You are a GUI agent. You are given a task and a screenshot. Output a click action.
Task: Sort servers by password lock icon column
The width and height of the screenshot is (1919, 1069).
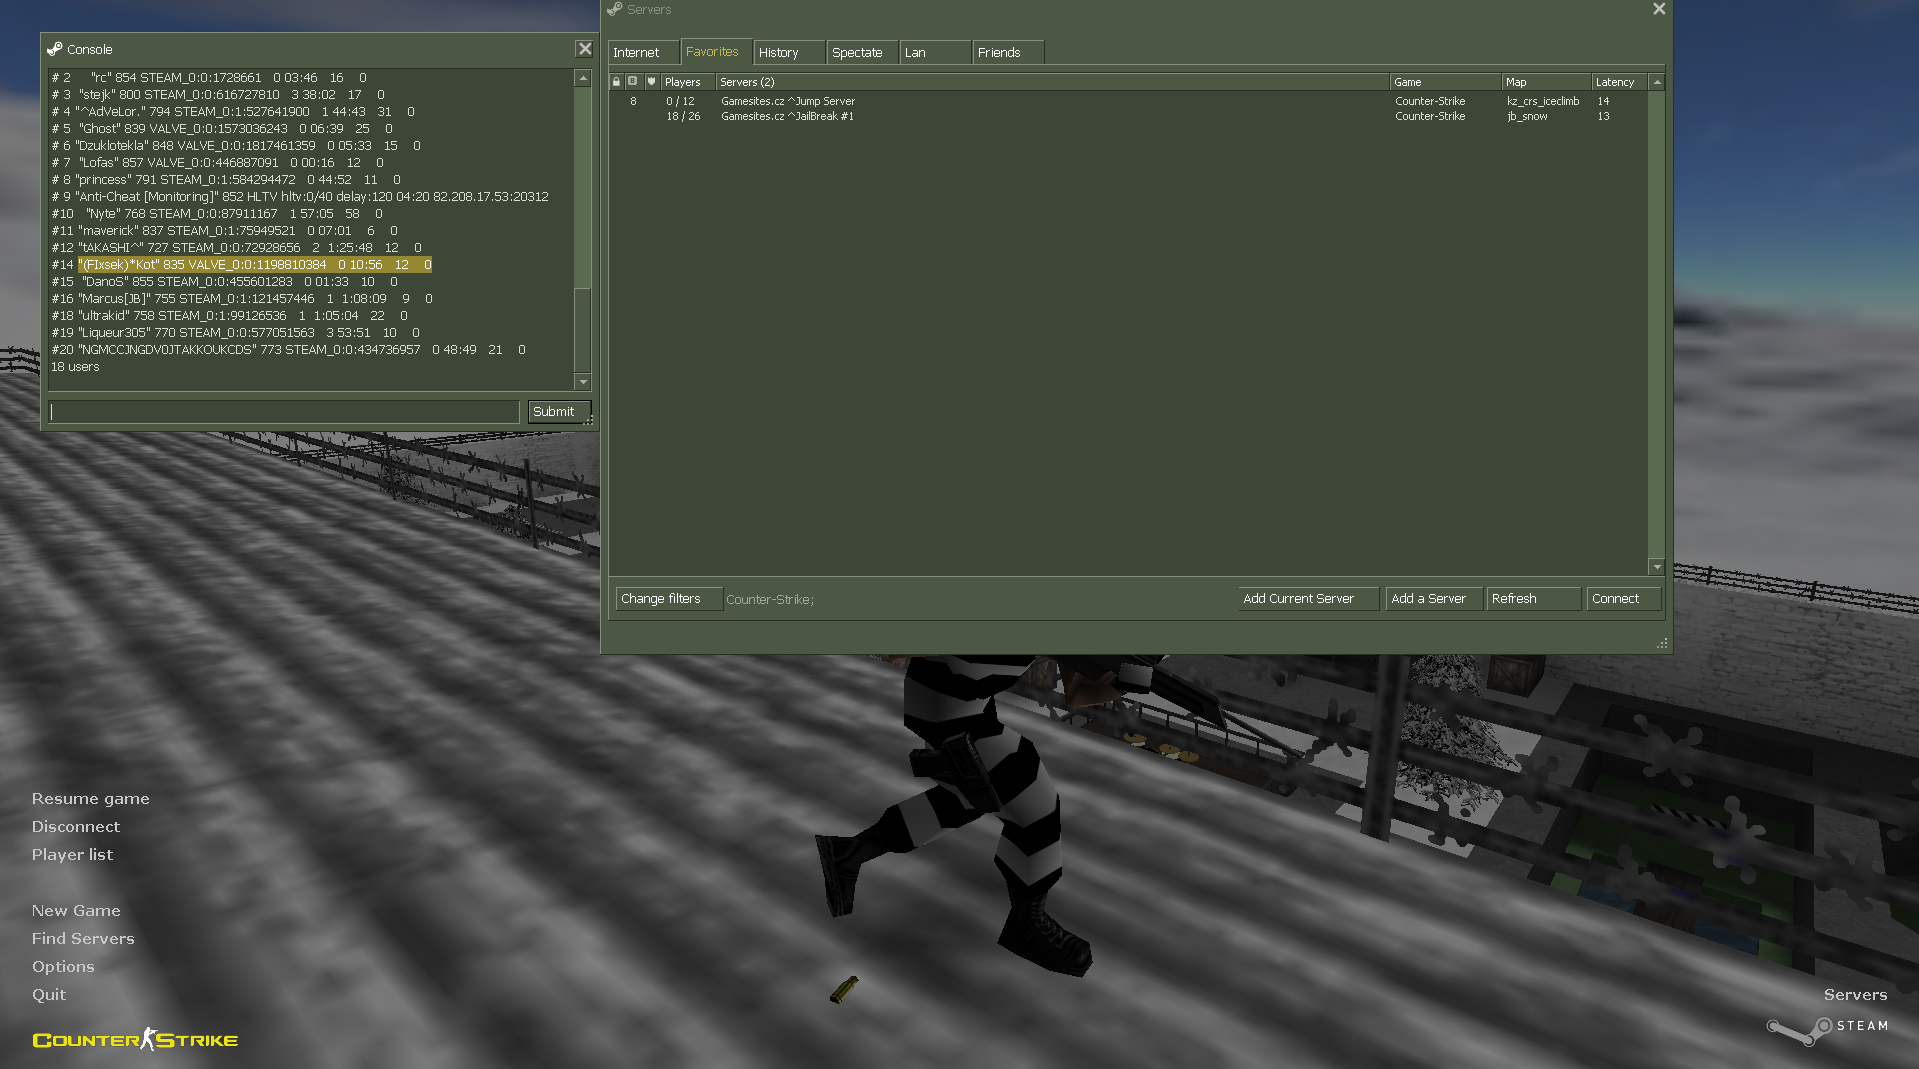(617, 82)
